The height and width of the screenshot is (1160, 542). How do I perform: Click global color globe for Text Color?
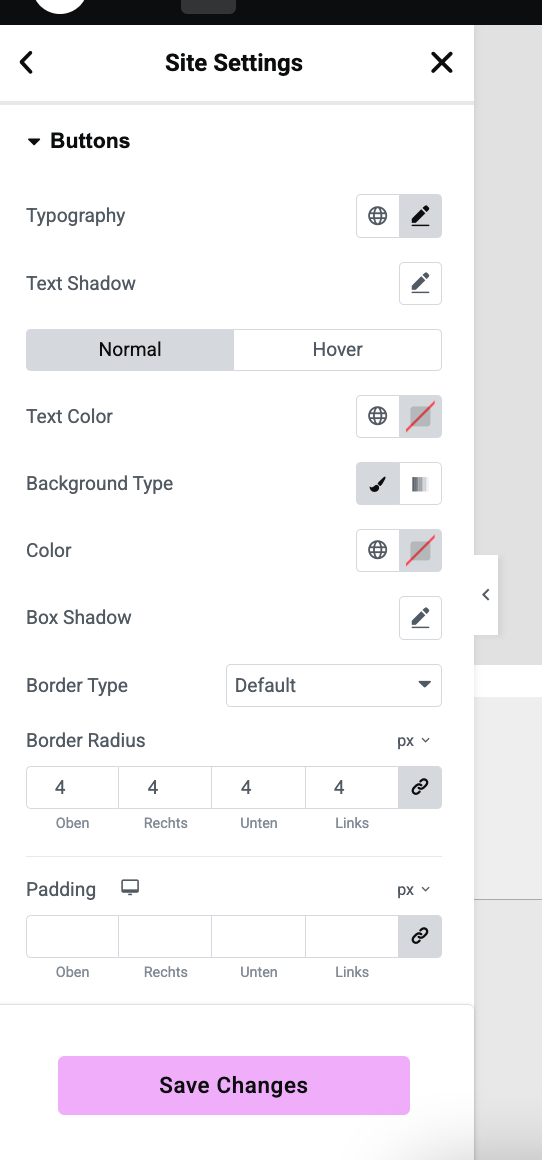pyautogui.click(x=378, y=417)
